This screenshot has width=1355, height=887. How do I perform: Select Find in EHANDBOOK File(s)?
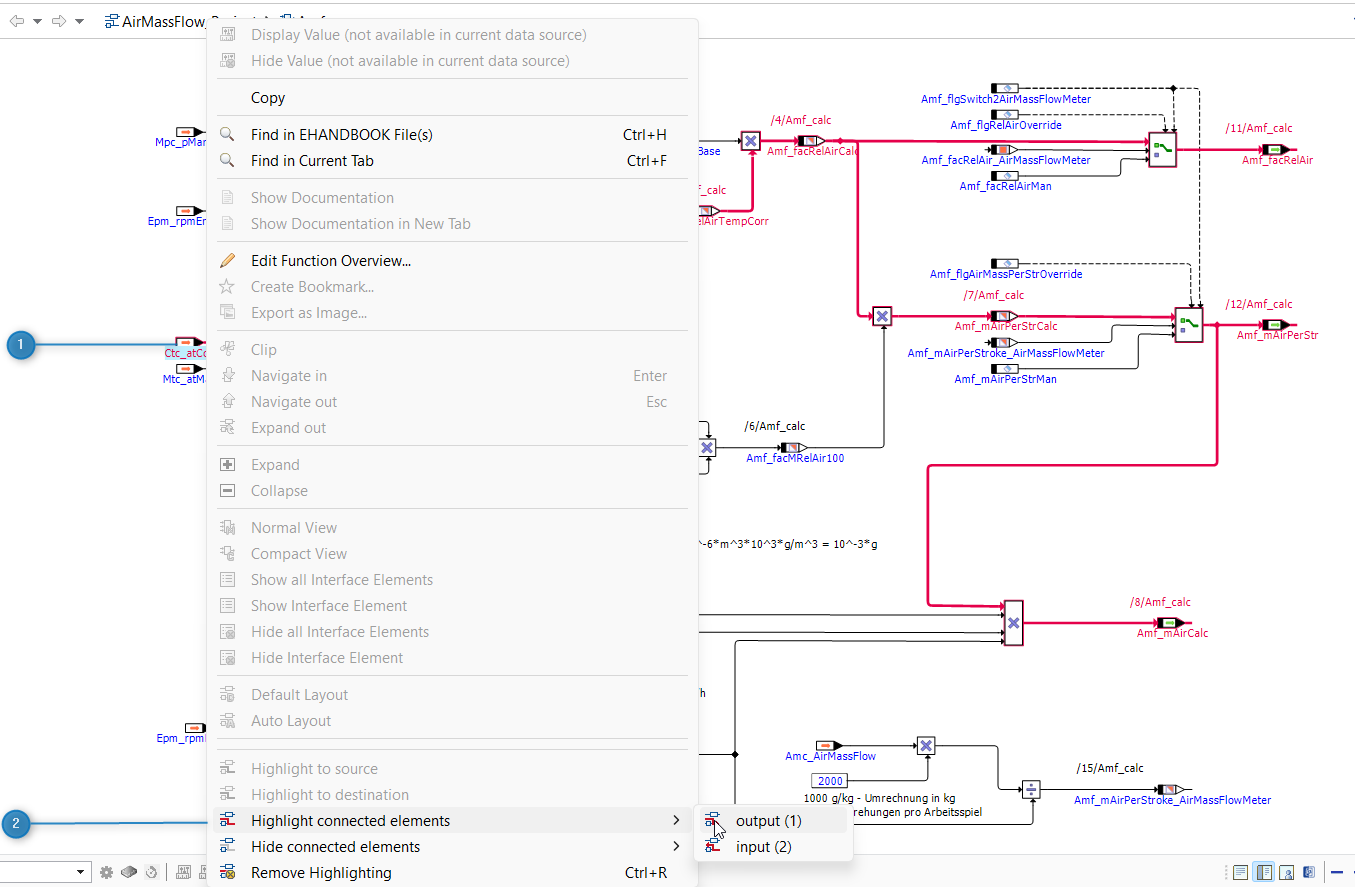(341, 135)
